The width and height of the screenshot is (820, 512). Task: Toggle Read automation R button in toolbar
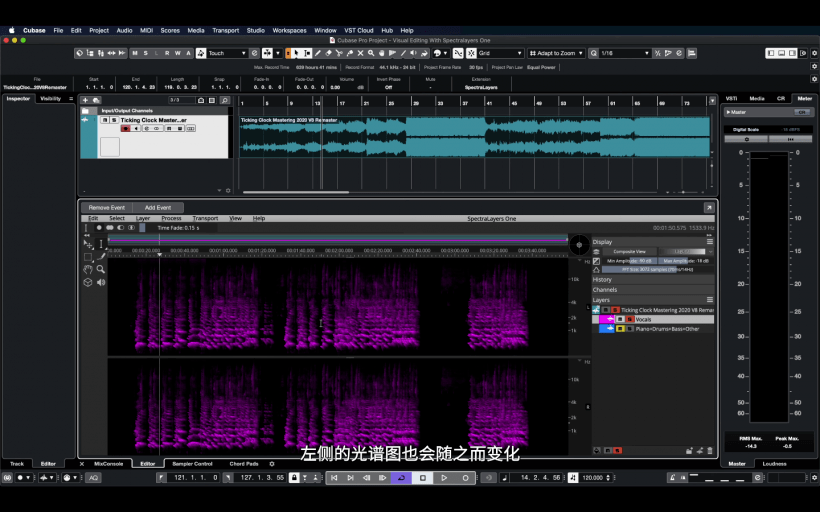pyautogui.click(x=167, y=53)
